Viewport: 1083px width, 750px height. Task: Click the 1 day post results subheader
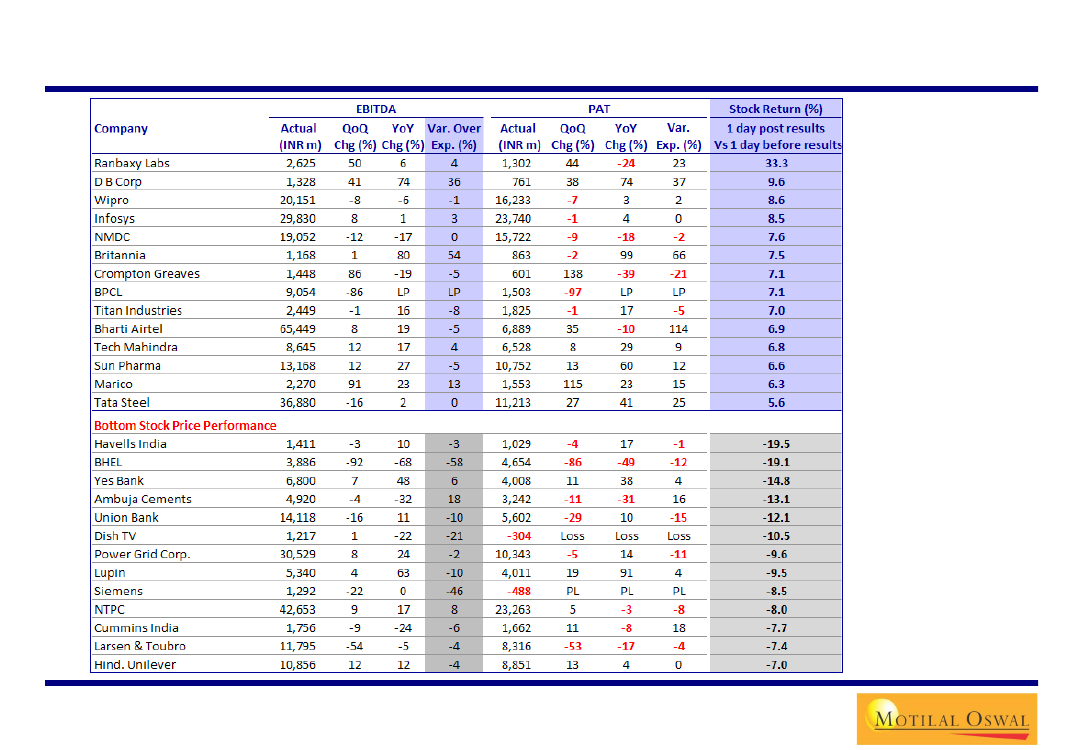coord(775,128)
